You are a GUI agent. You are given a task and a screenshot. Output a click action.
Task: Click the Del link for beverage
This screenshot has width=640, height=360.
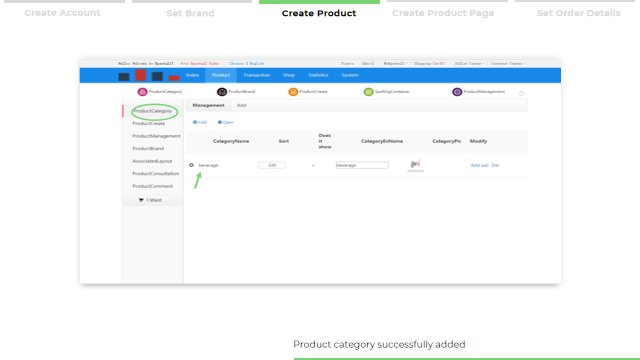click(x=495, y=165)
